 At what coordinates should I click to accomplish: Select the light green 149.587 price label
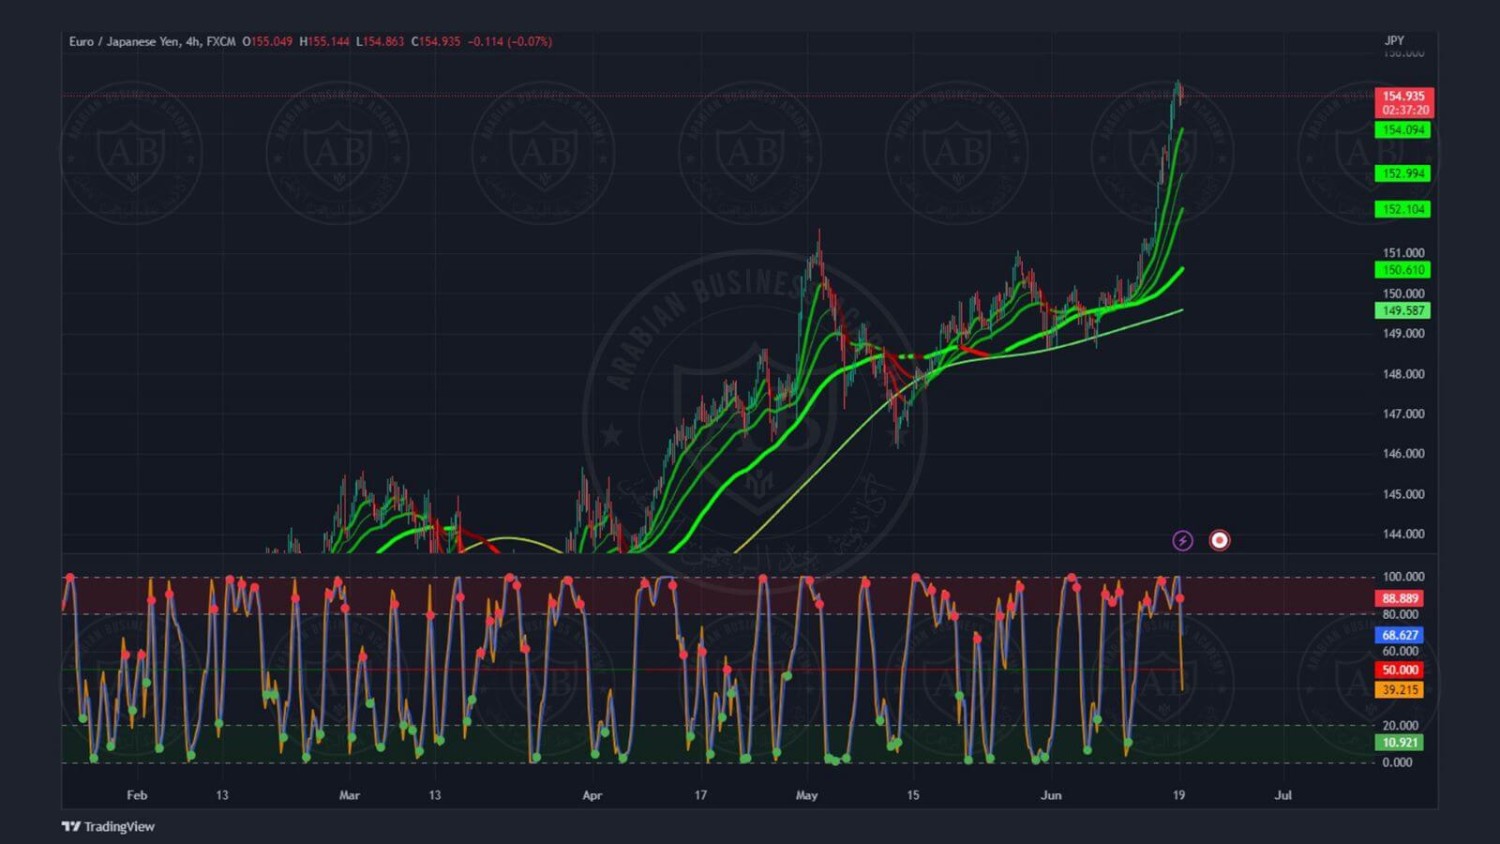coord(1403,311)
